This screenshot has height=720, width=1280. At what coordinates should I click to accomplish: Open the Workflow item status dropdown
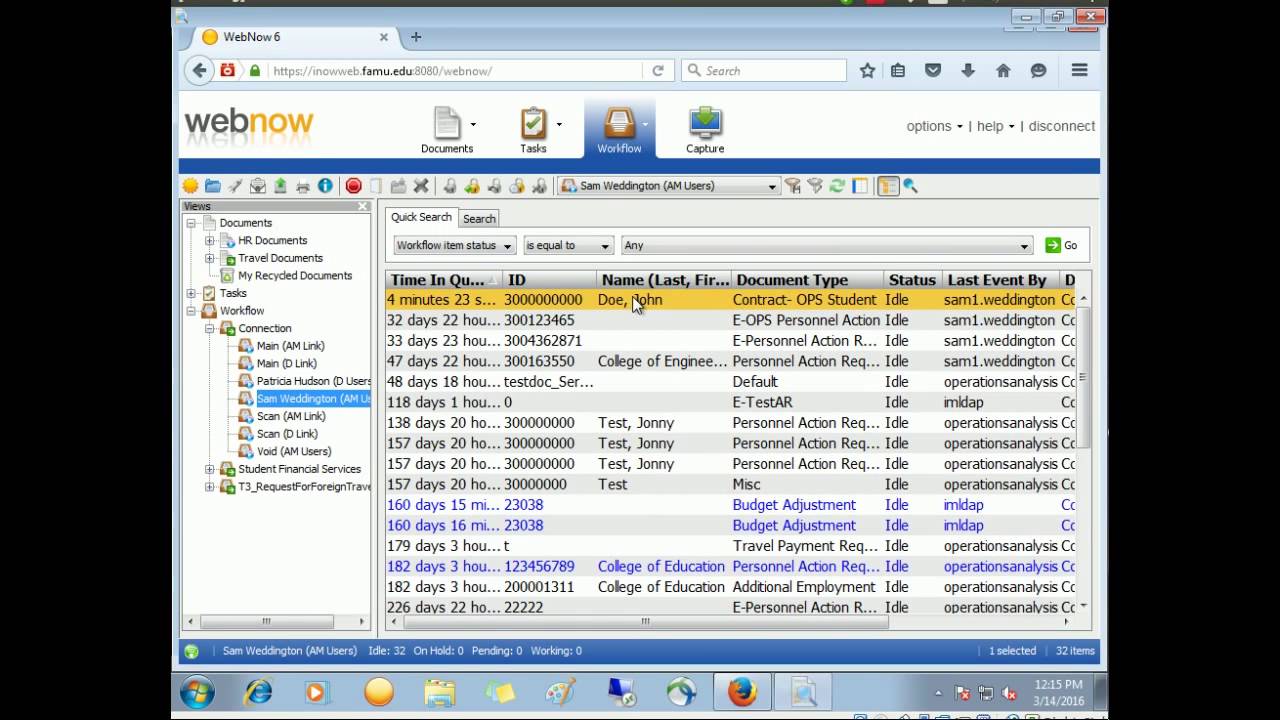(455, 245)
